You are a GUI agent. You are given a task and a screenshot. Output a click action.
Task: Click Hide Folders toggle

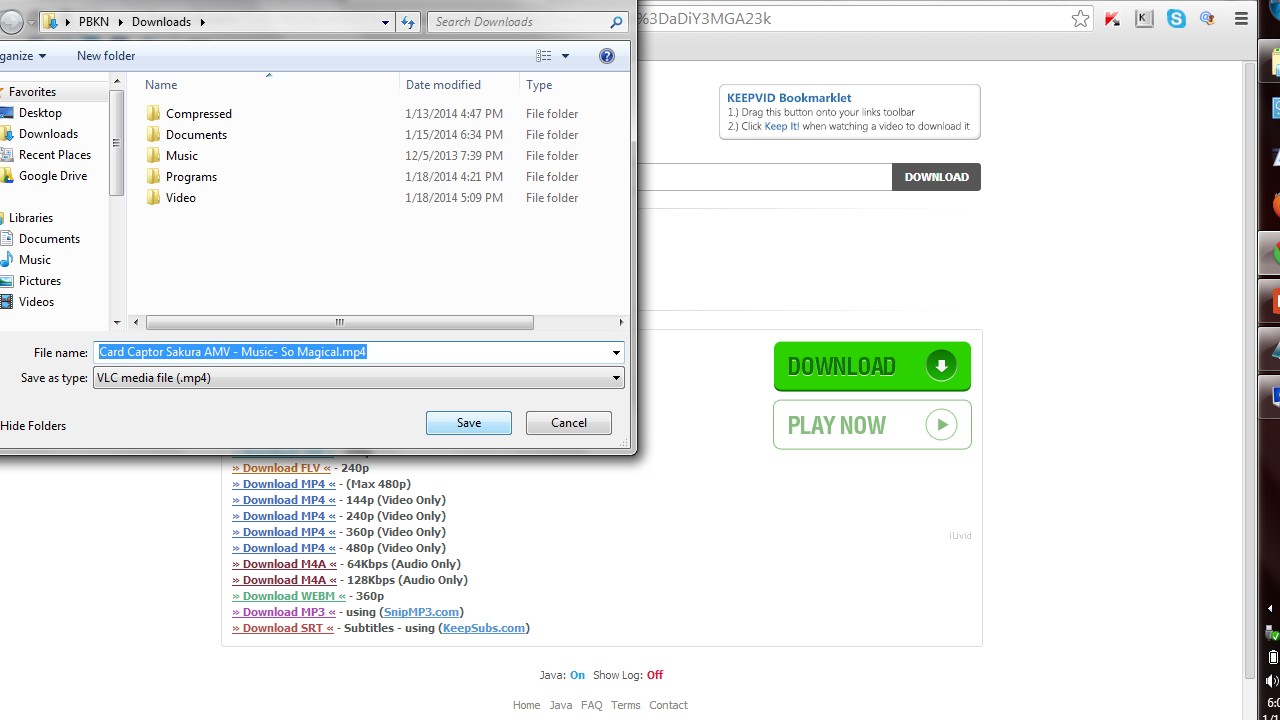coord(33,426)
